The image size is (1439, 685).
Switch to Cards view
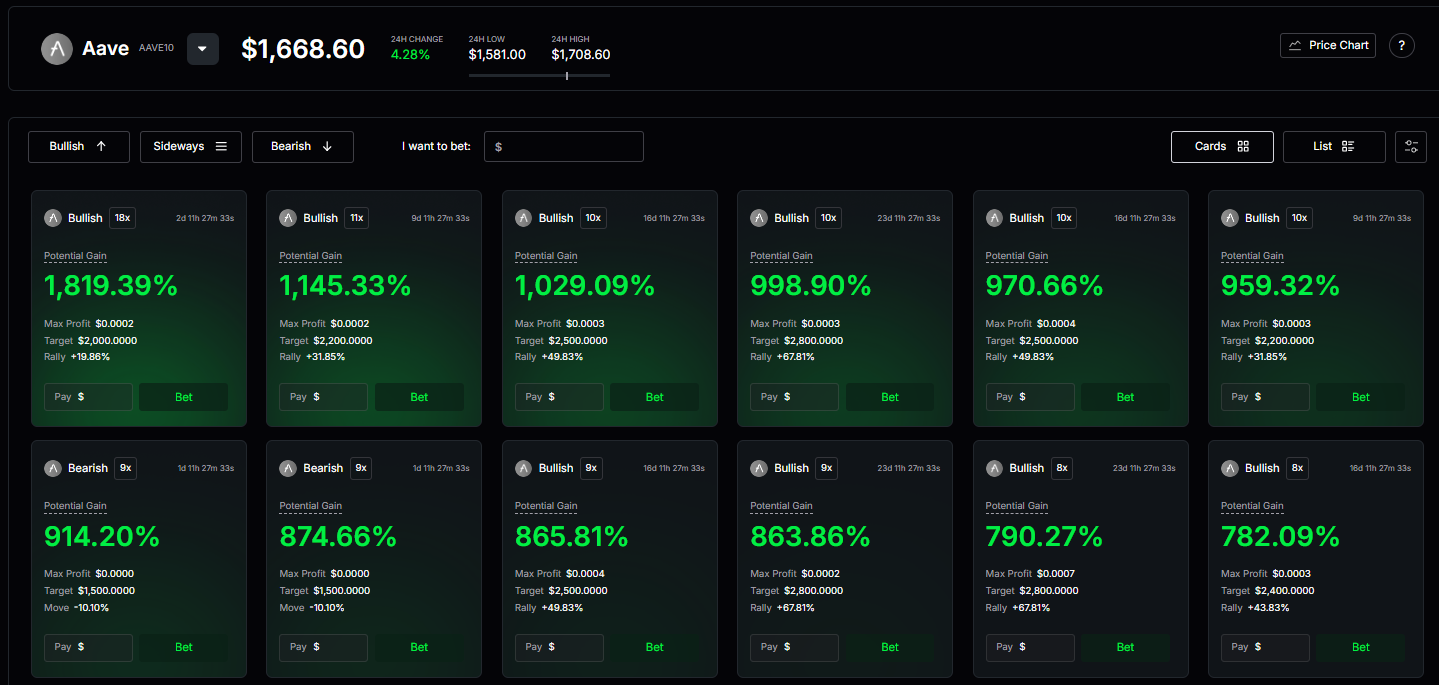click(1222, 146)
